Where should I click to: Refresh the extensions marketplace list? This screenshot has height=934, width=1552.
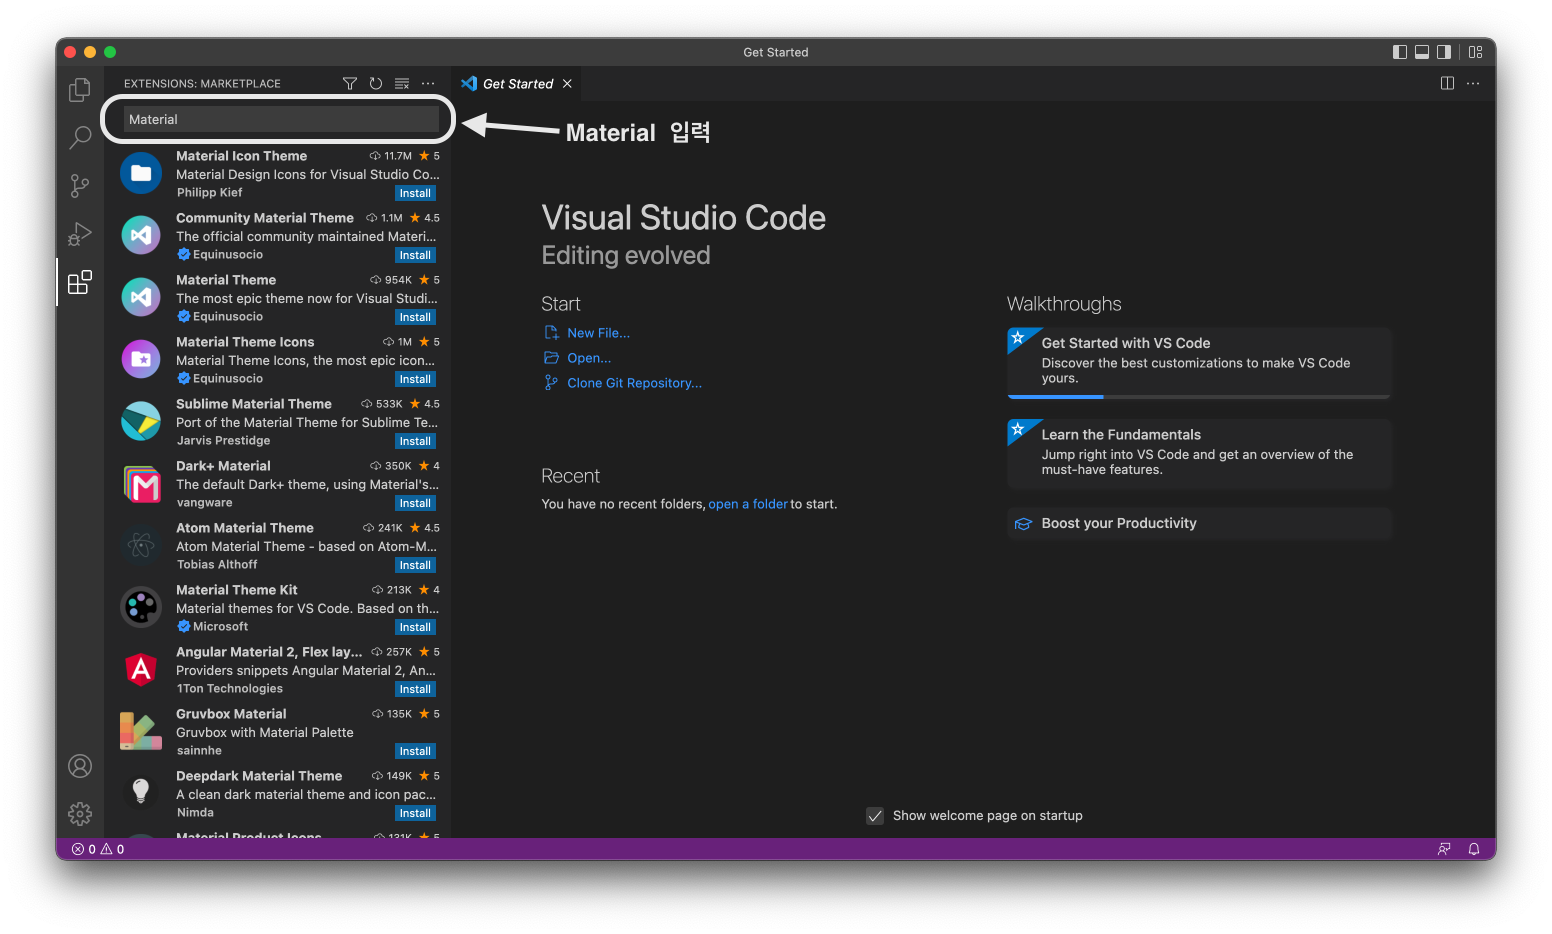coord(376,84)
